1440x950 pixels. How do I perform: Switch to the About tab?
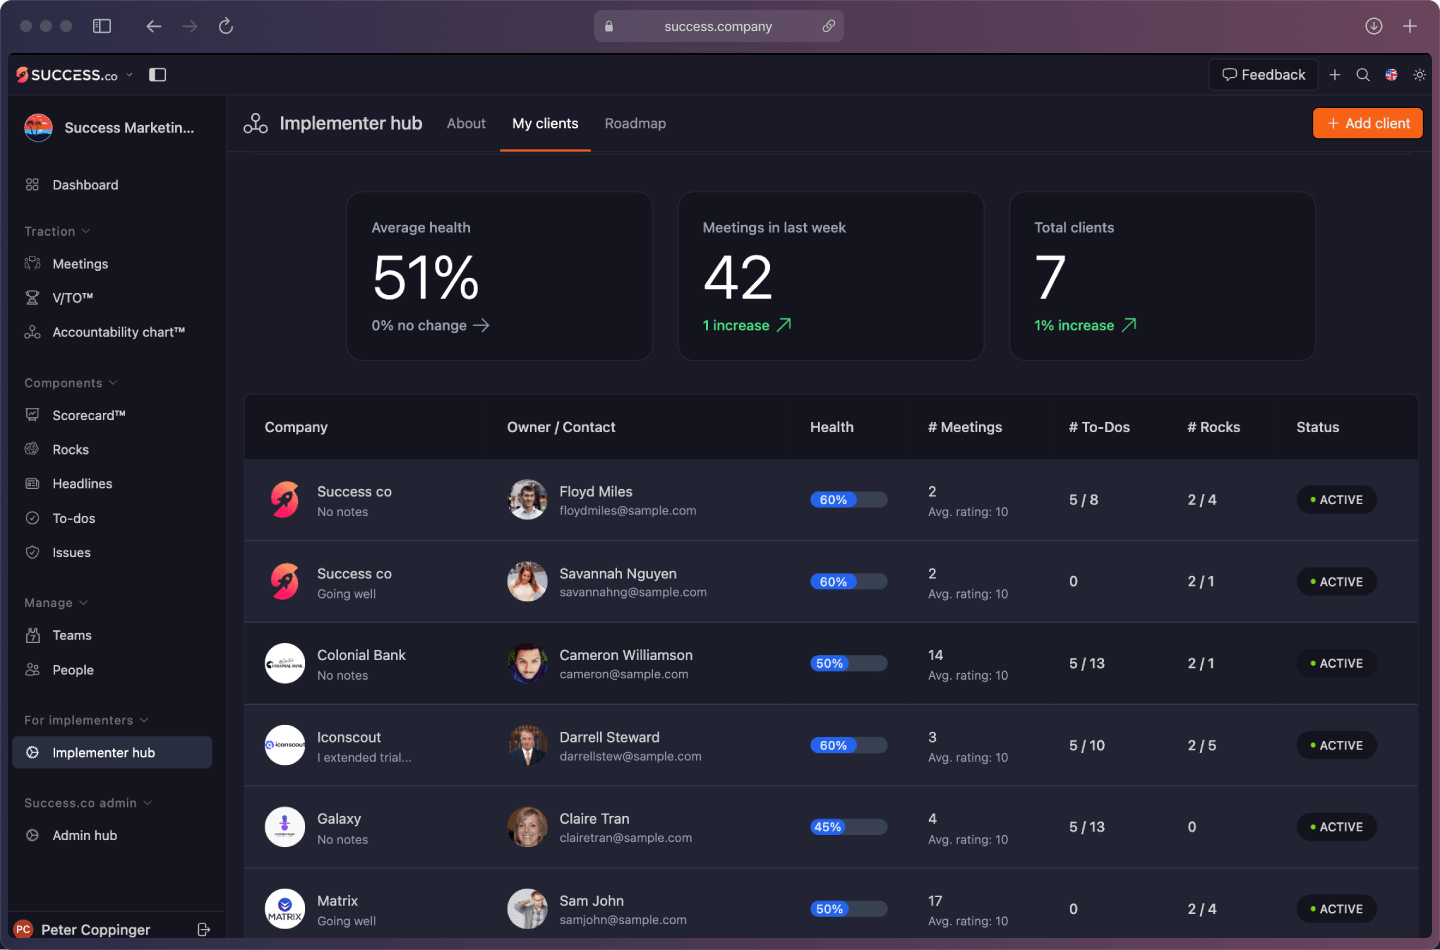466,123
